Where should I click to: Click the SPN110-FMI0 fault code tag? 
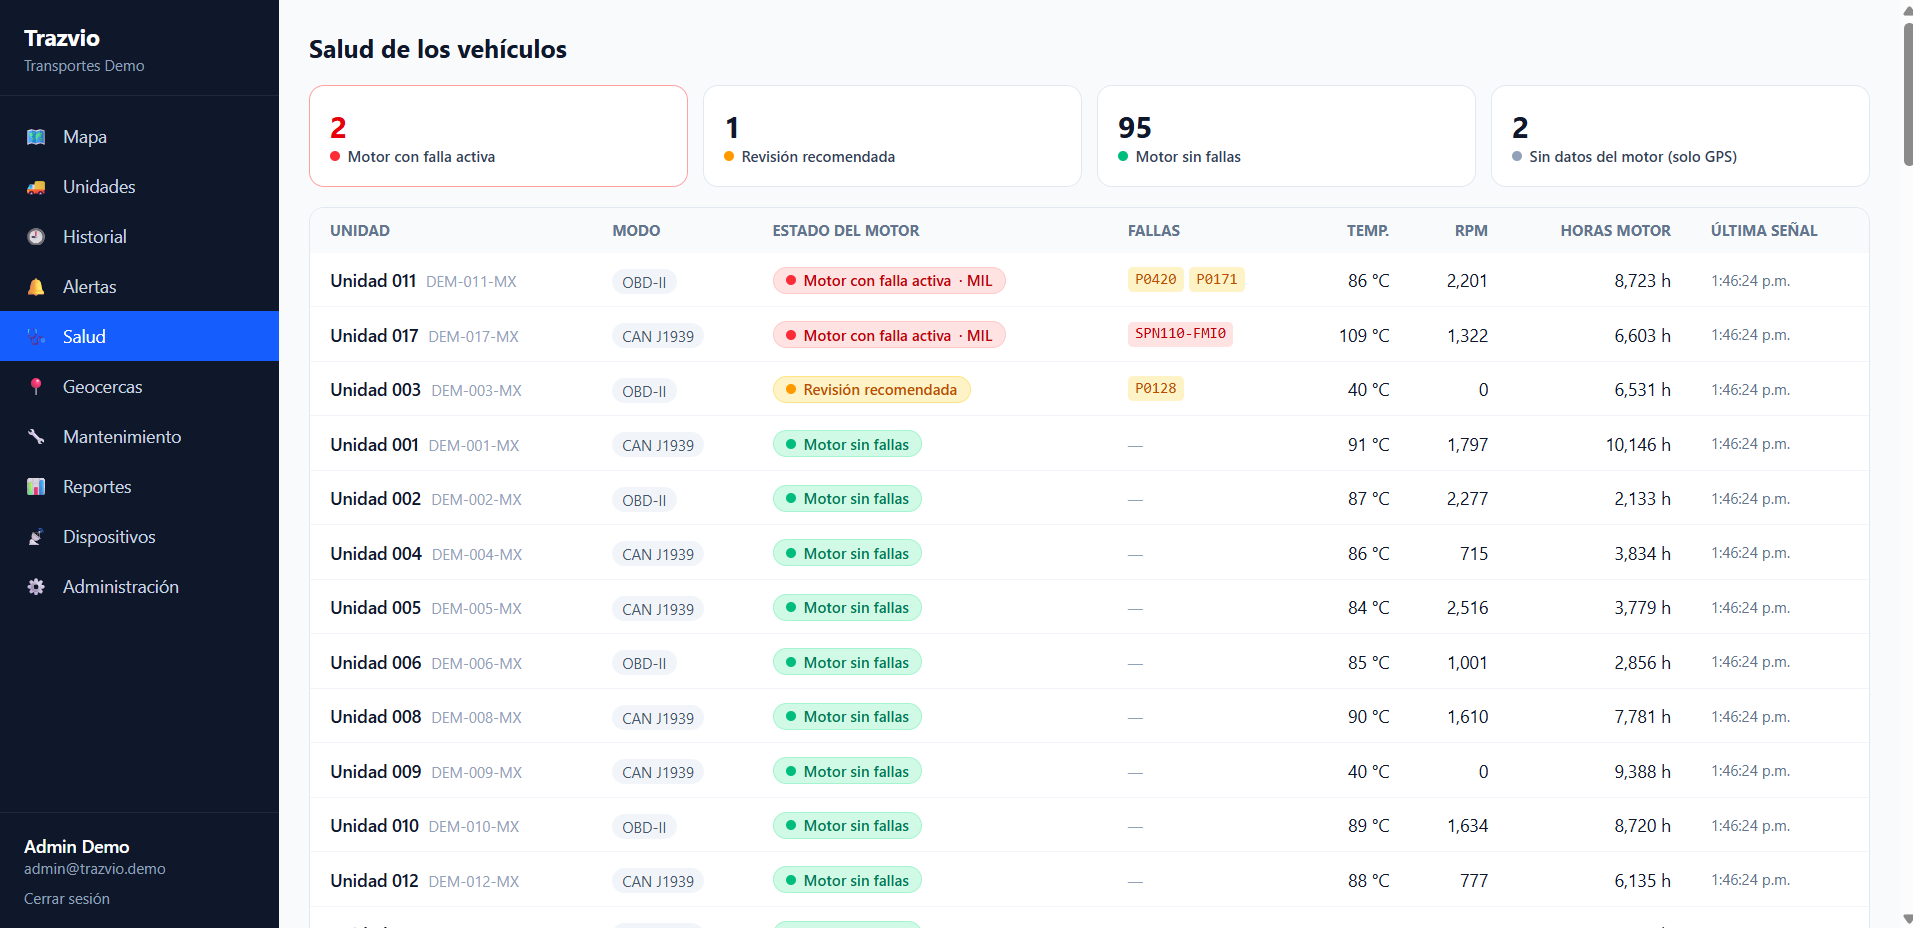coord(1180,334)
